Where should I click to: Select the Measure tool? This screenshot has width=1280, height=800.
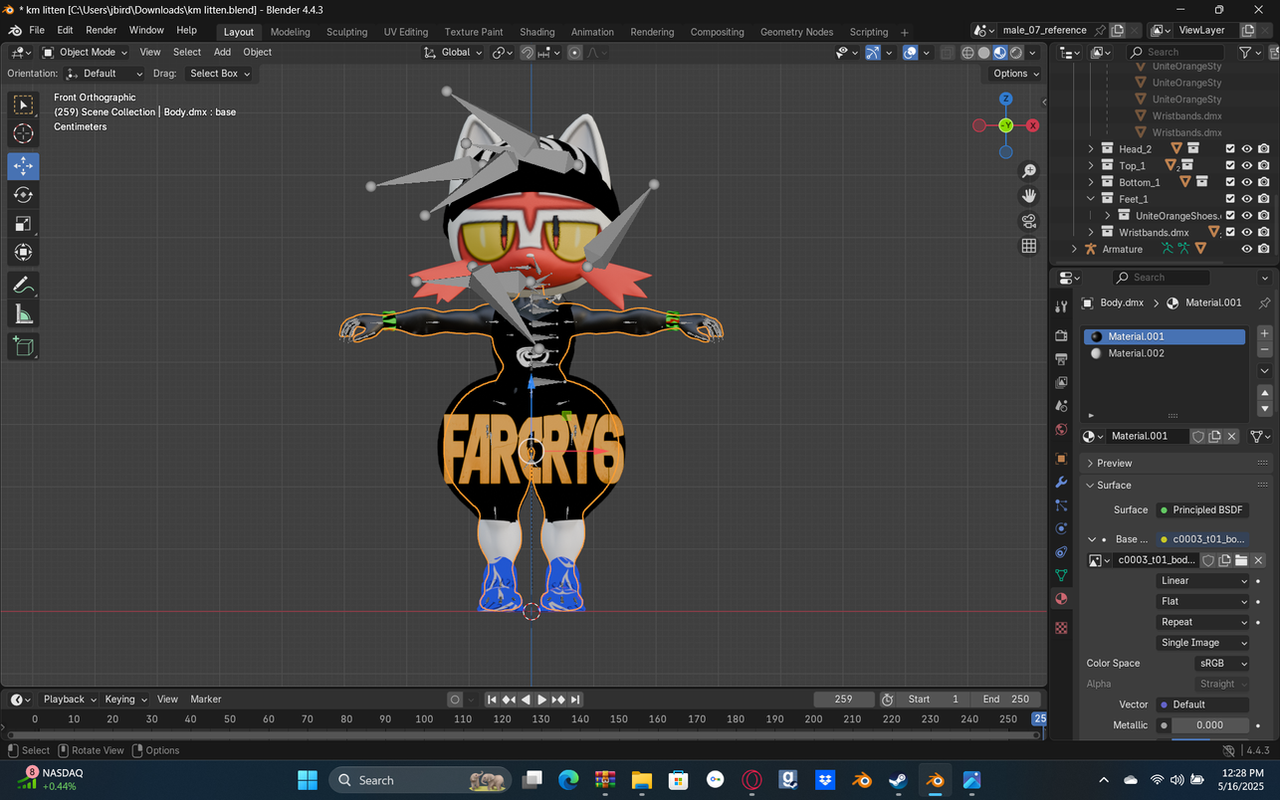23,315
